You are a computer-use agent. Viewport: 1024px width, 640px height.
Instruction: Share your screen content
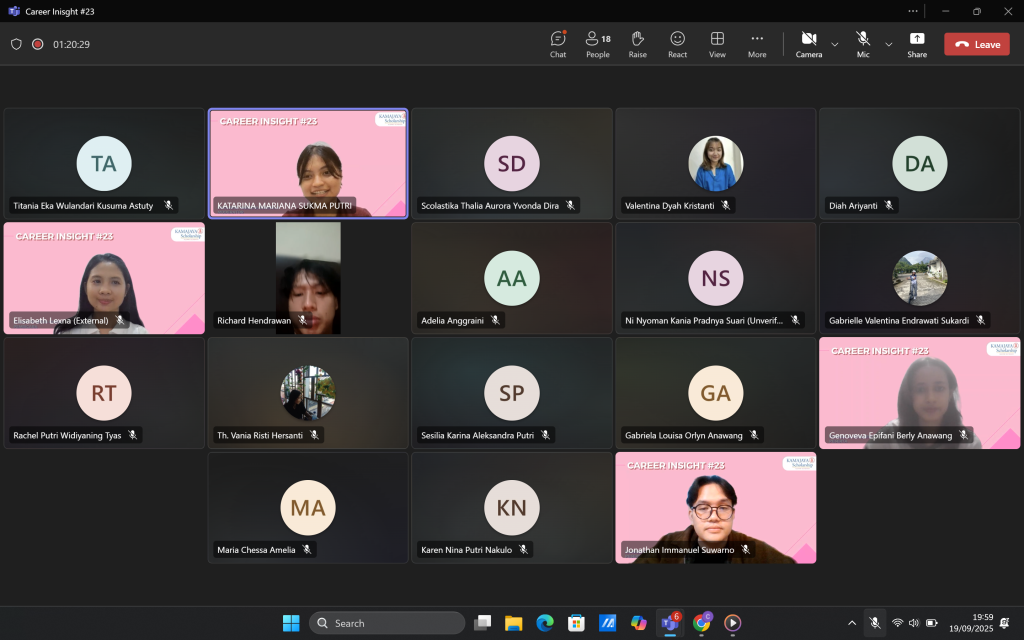click(x=917, y=44)
